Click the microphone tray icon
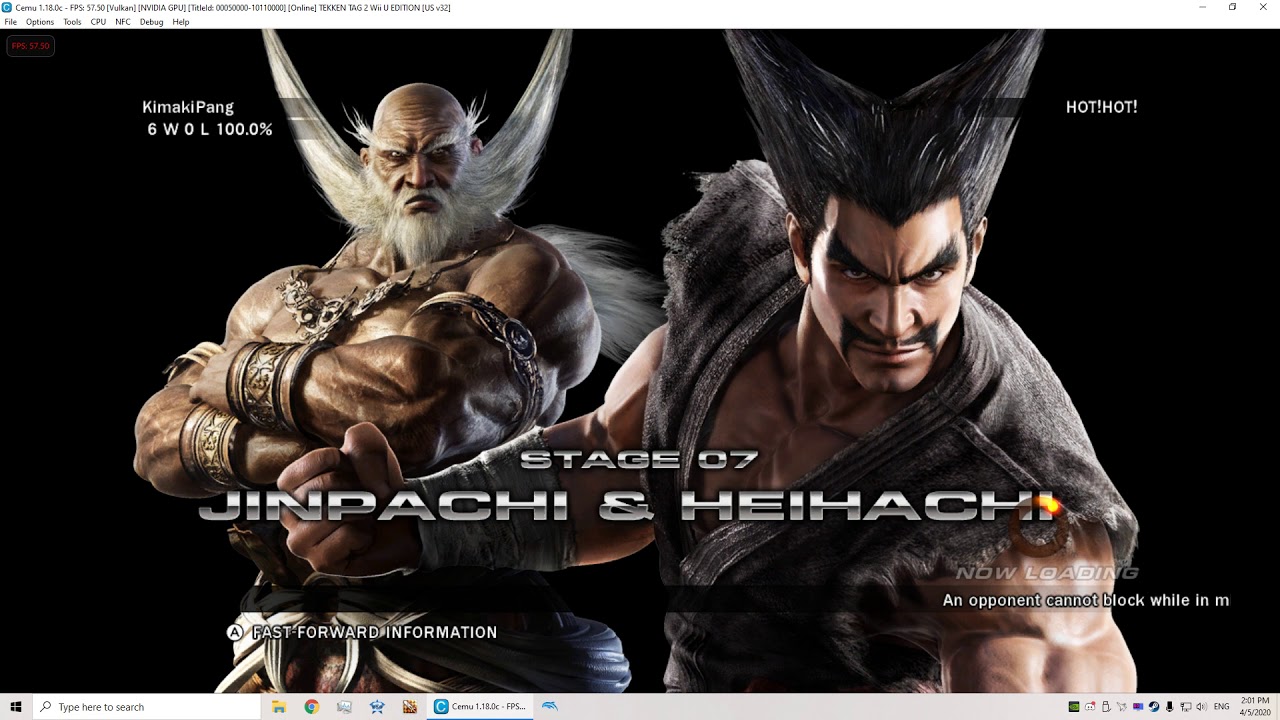1280x720 pixels. tap(1170, 707)
